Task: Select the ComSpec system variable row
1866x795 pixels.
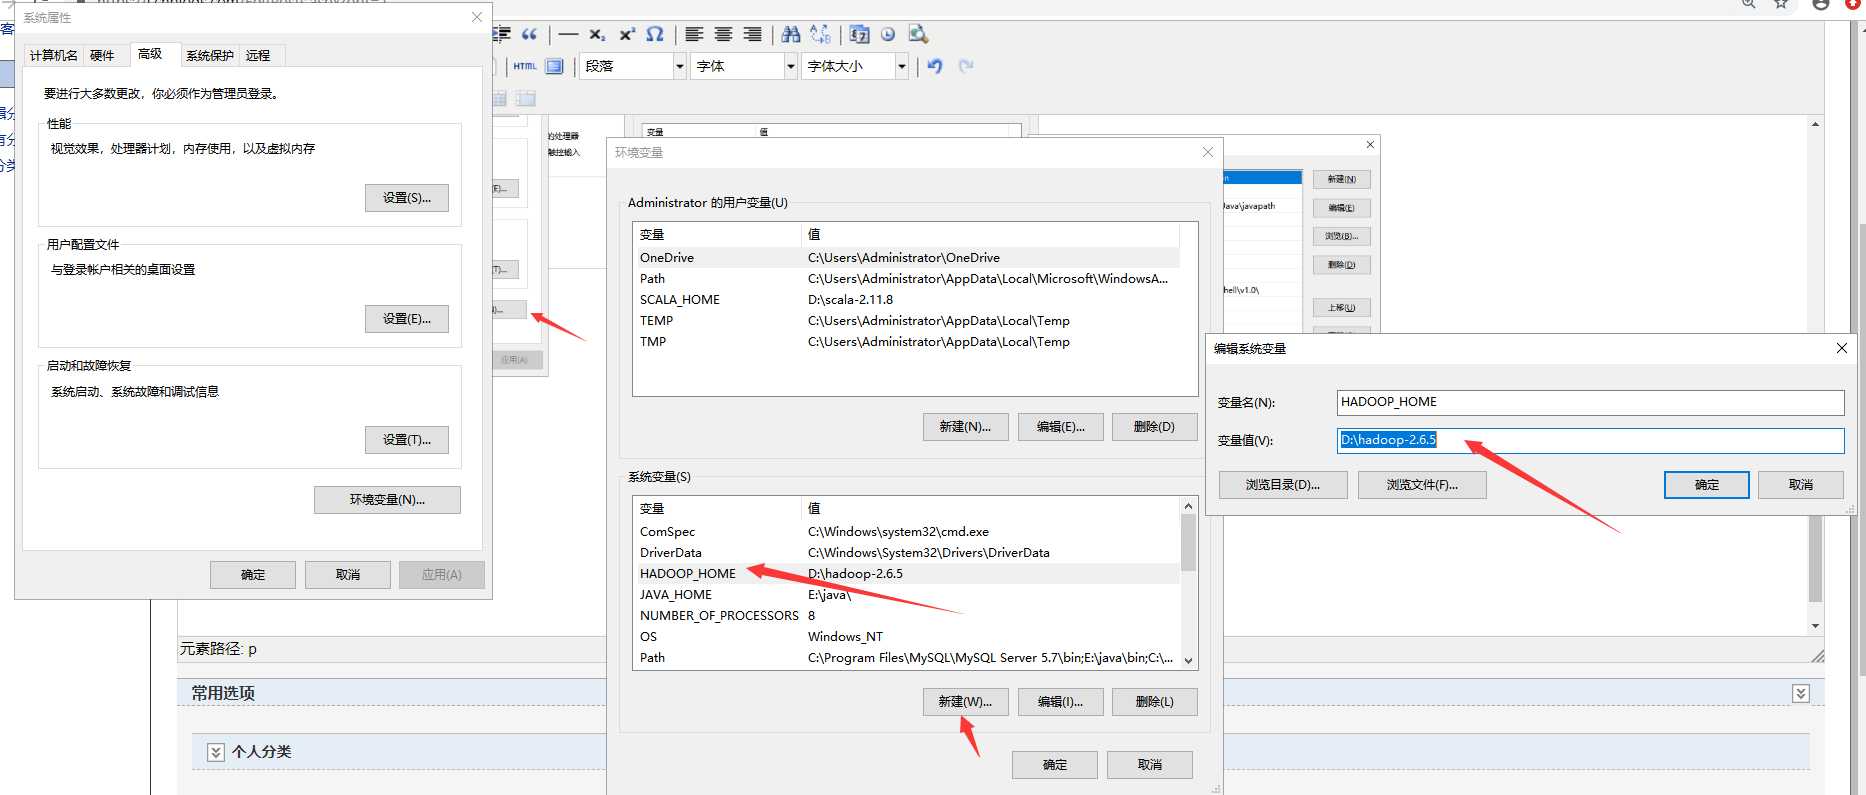Action: pos(906,532)
